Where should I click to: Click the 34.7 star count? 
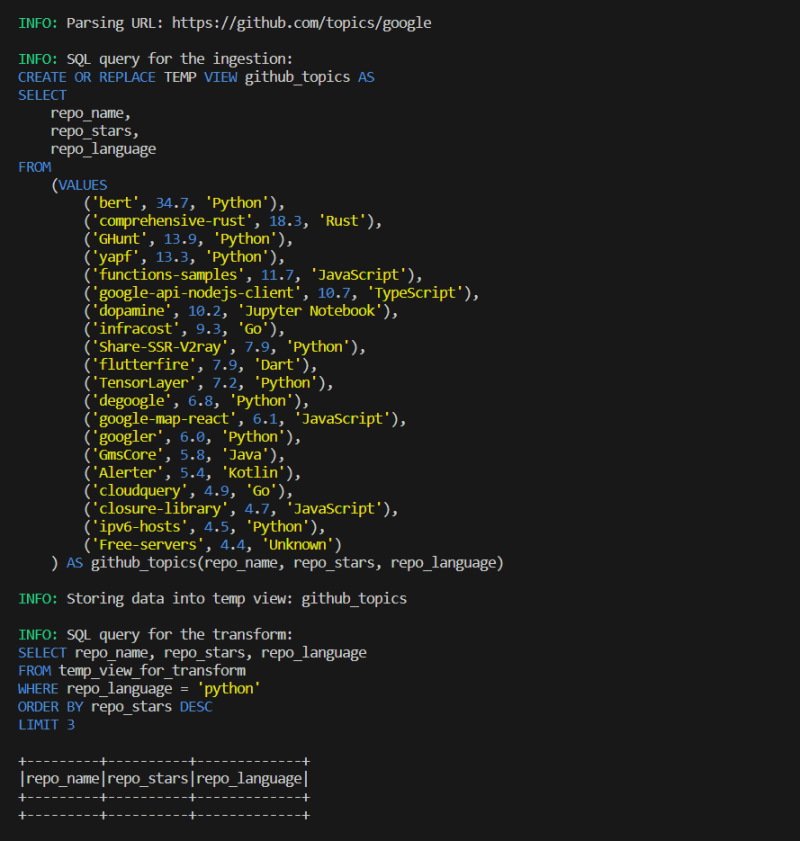pos(172,203)
